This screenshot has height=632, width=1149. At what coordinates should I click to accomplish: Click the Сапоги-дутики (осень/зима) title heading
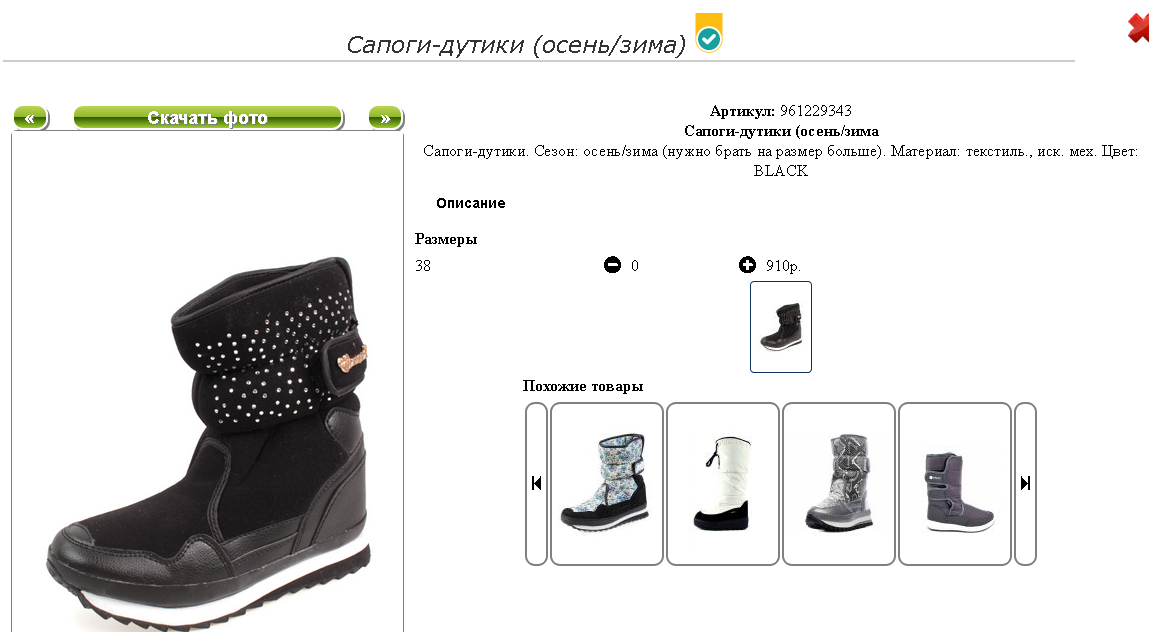pos(516,45)
